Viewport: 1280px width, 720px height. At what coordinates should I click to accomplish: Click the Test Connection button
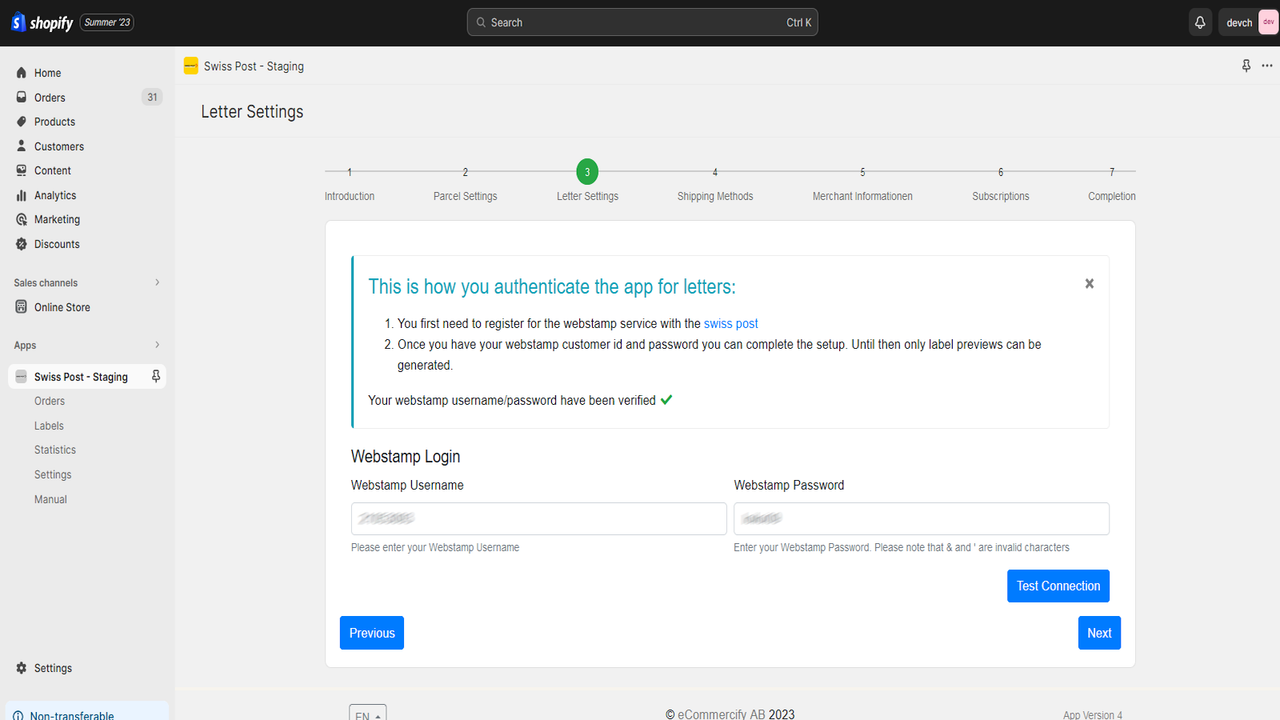pos(1058,585)
